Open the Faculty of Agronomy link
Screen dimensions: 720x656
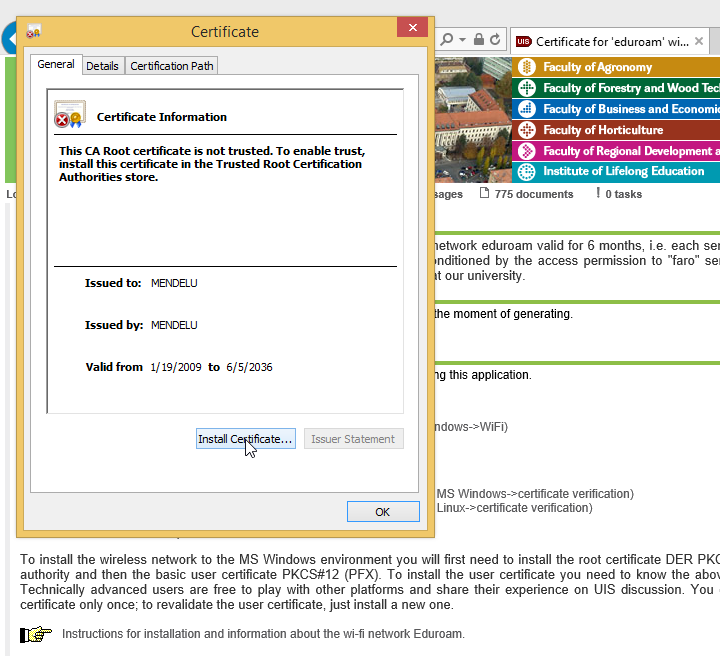[597, 67]
